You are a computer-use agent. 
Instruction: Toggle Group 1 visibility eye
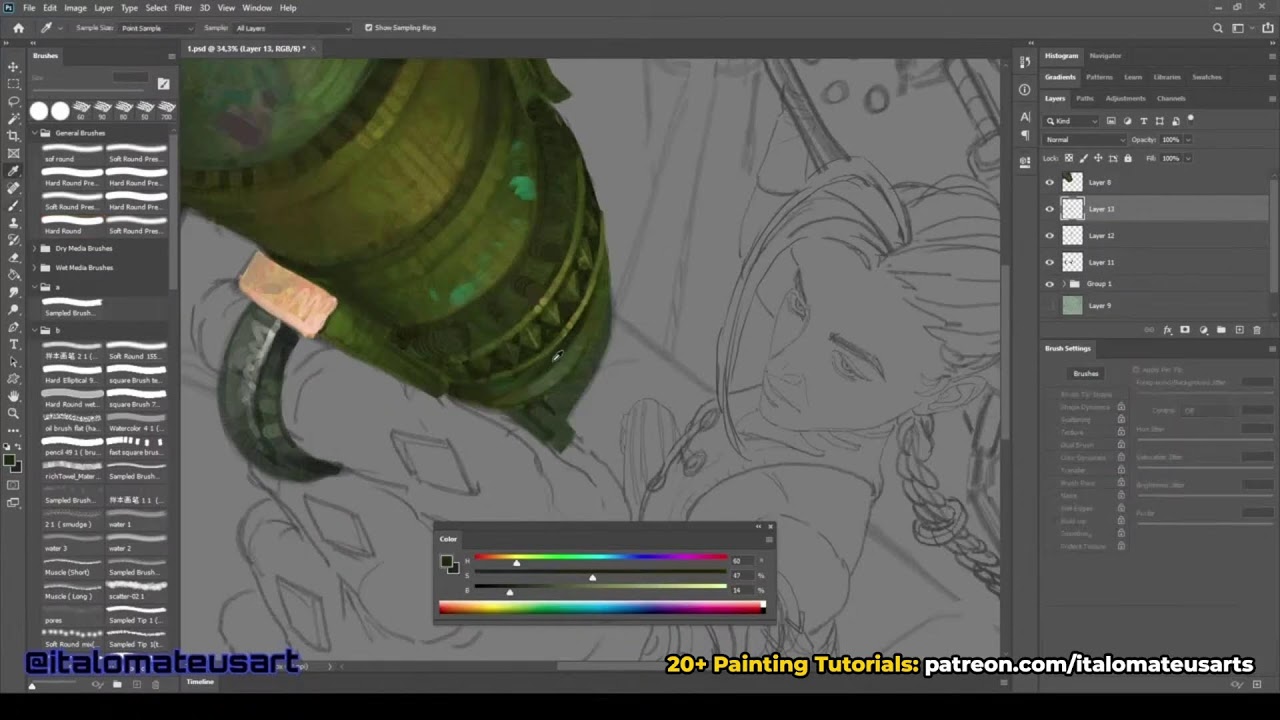(1049, 284)
